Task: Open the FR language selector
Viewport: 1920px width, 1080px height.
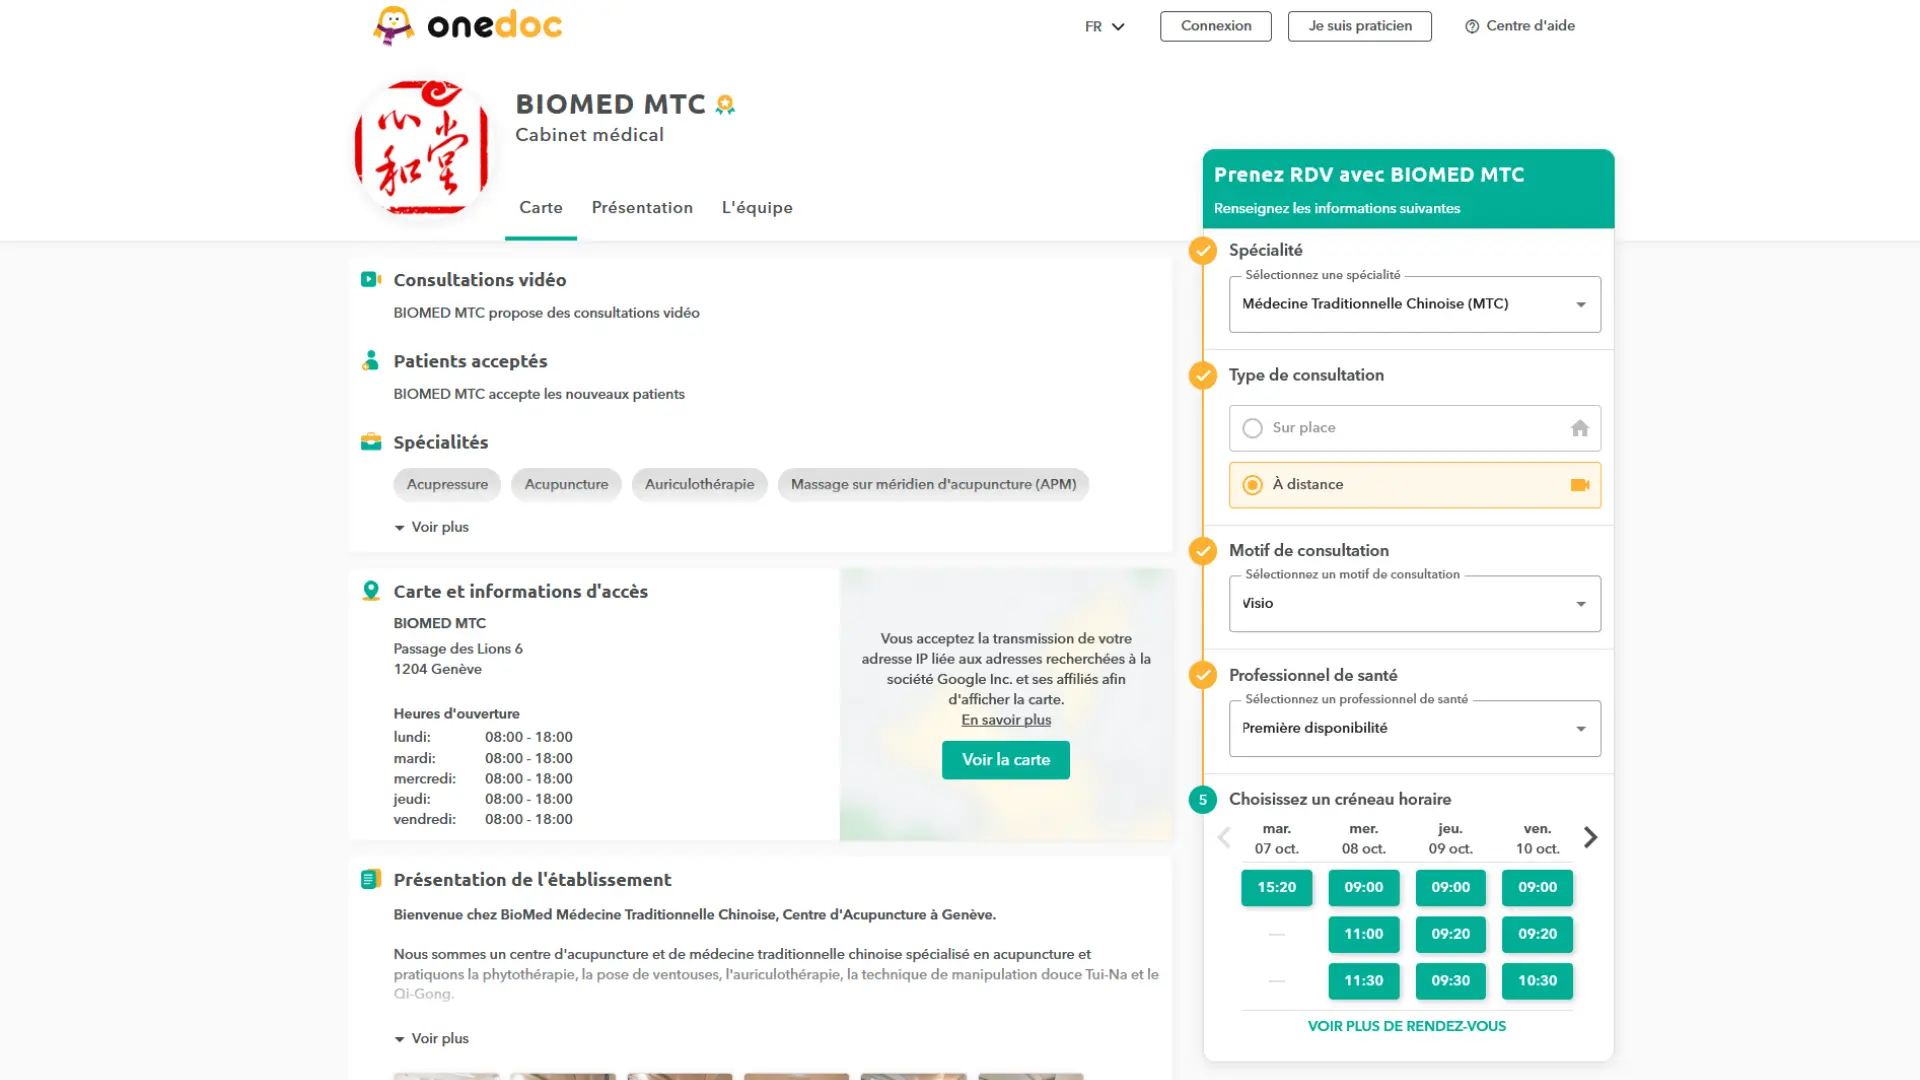Action: click(x=1104, y=27)
